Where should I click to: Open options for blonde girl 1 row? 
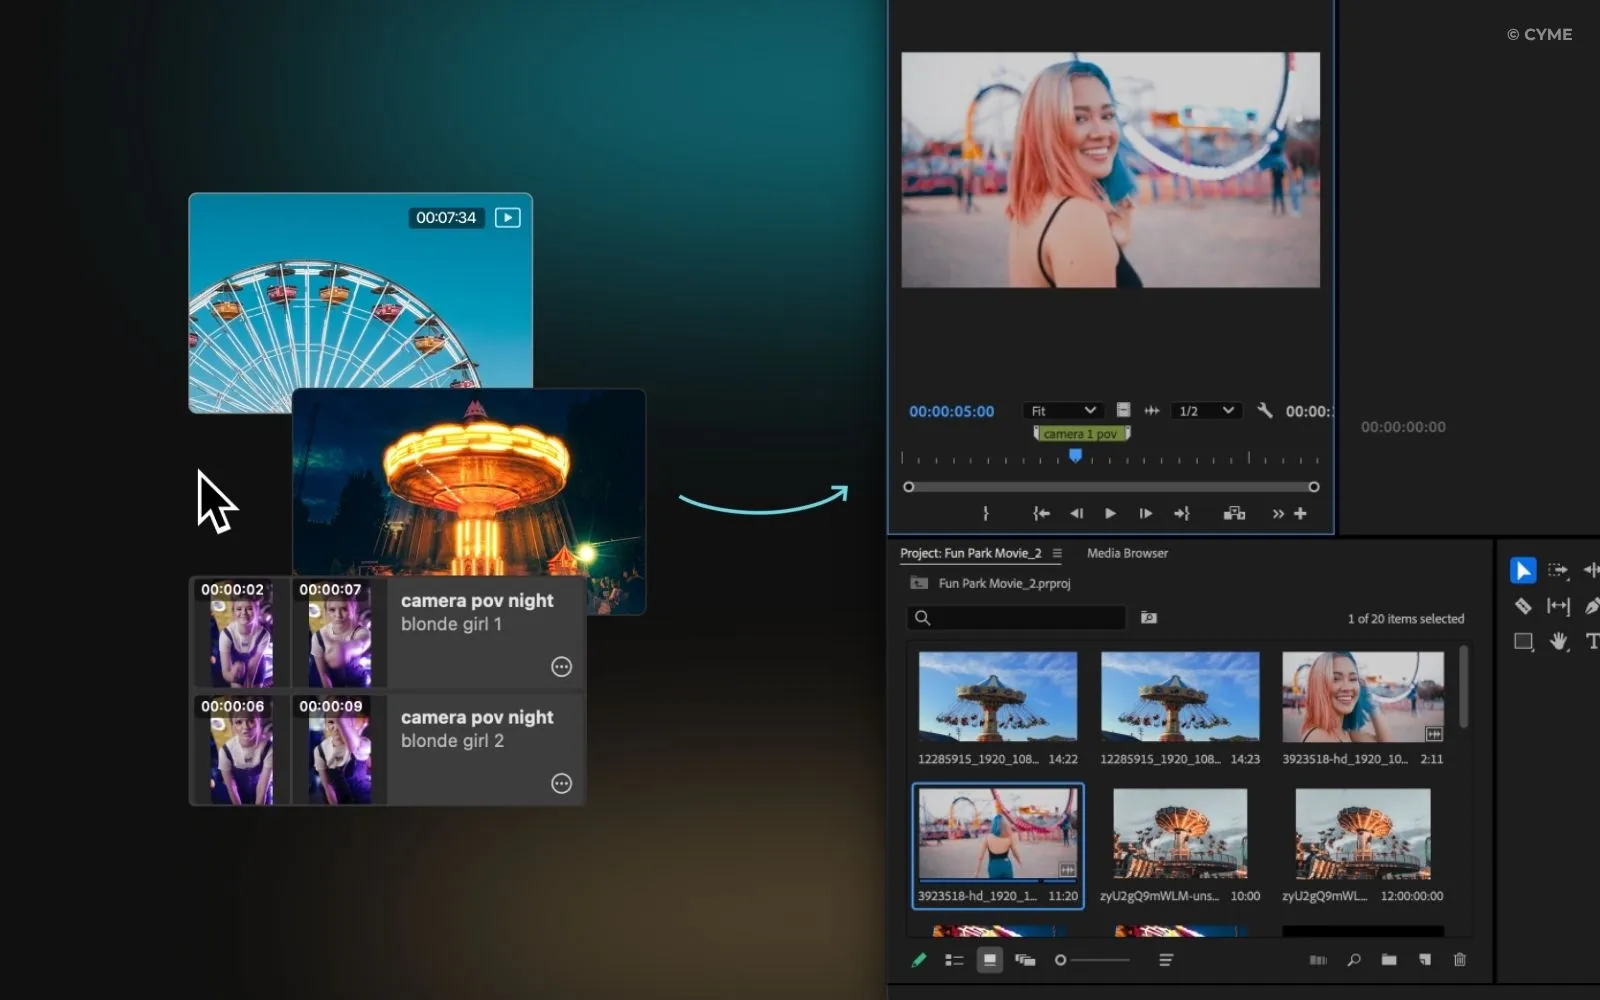coord(562,667)
